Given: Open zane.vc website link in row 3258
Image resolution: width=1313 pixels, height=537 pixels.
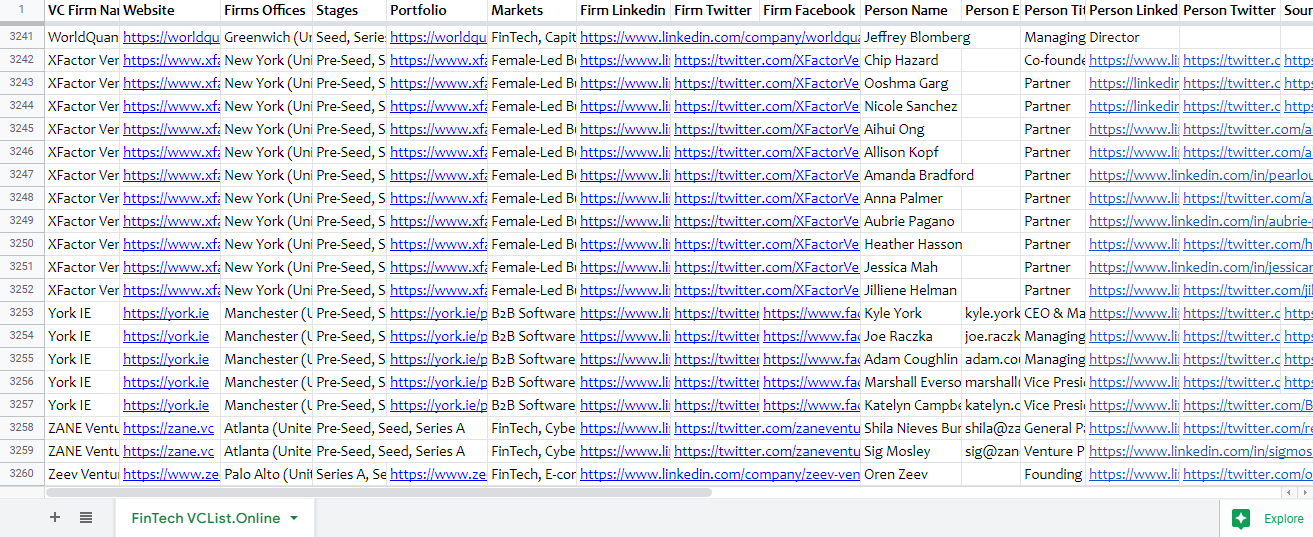Looking at the screenshot, I should tap(168, 428).
